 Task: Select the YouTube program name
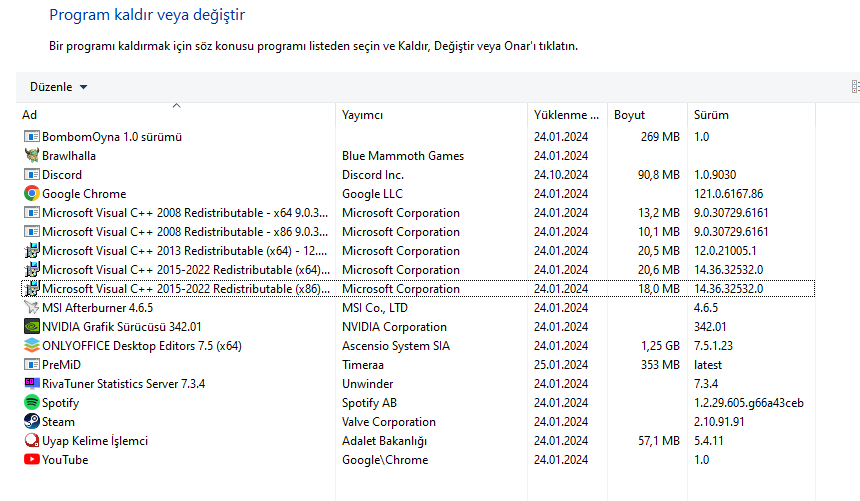click(x=65, y=460)
